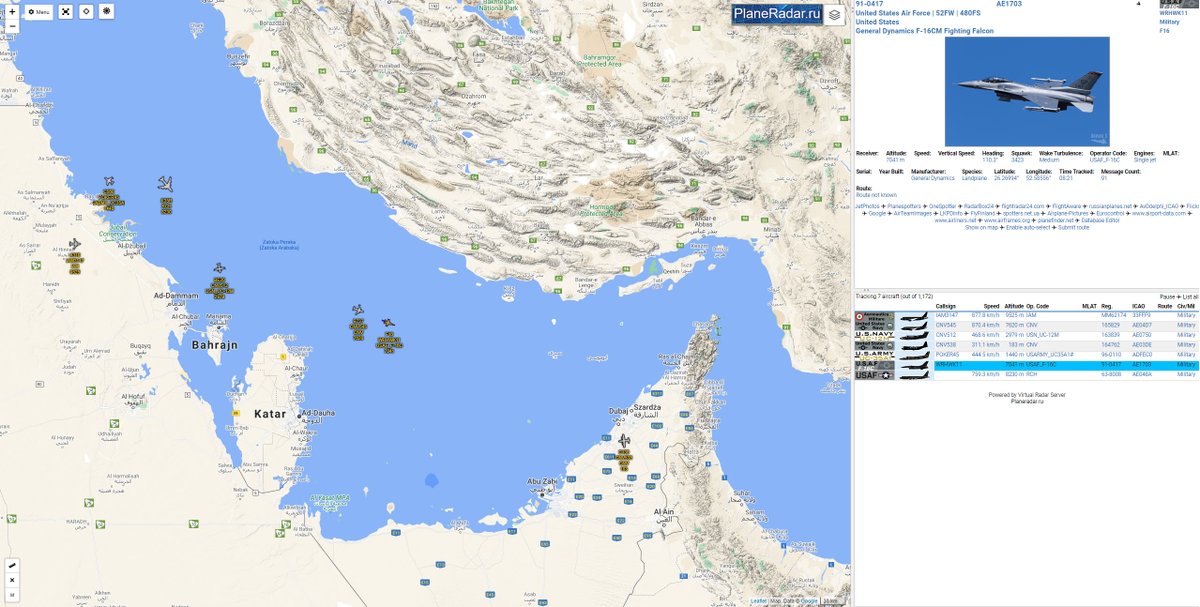Open the Database Editor link

[x=1101, y=220]
